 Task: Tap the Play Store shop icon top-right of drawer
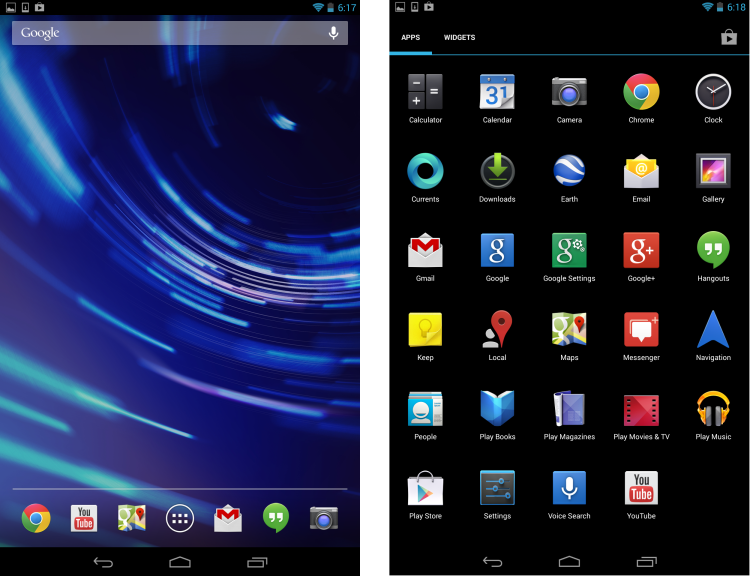(x=729, y=37)
